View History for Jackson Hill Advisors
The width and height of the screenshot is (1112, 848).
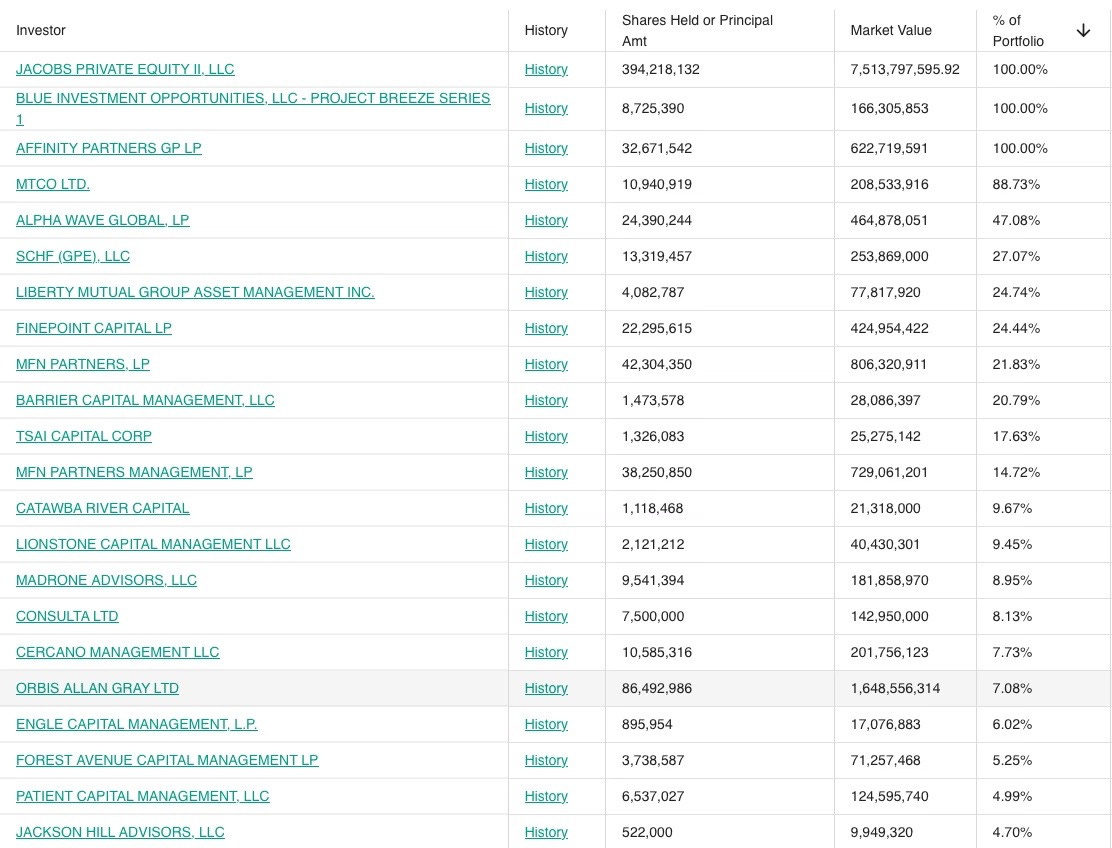pos(546,832)
